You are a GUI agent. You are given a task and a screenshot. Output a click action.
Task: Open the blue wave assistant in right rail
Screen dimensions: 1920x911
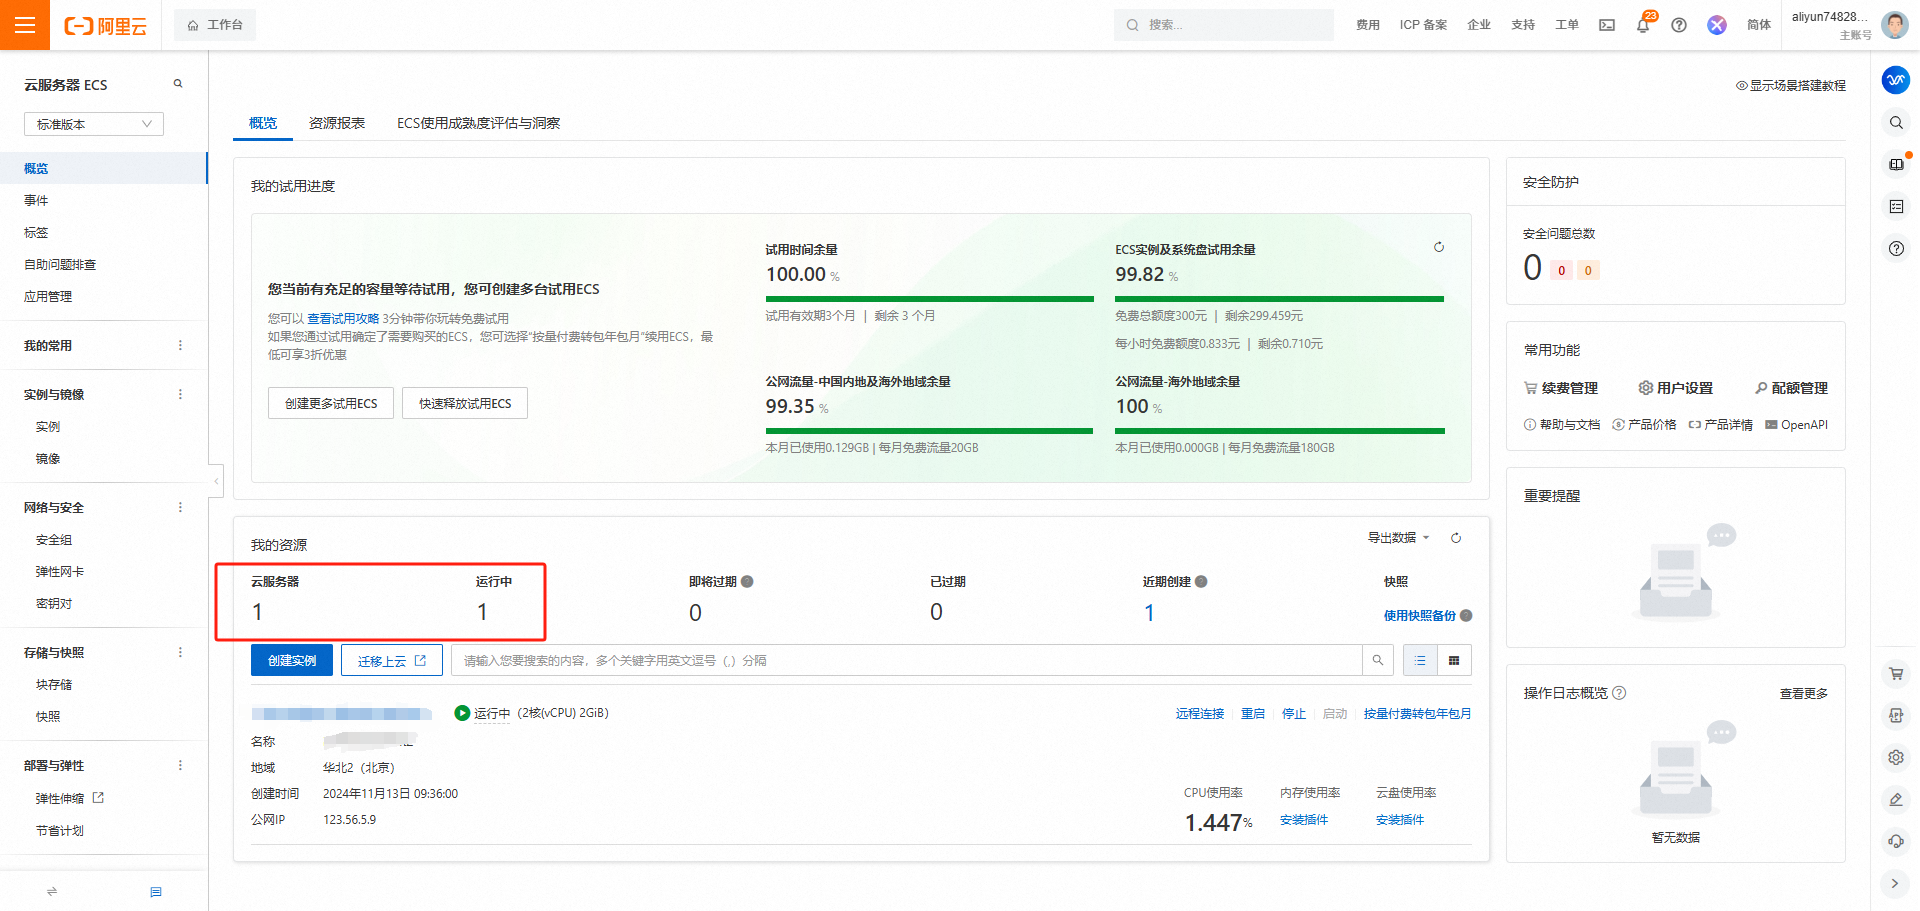click(1895, 80)
